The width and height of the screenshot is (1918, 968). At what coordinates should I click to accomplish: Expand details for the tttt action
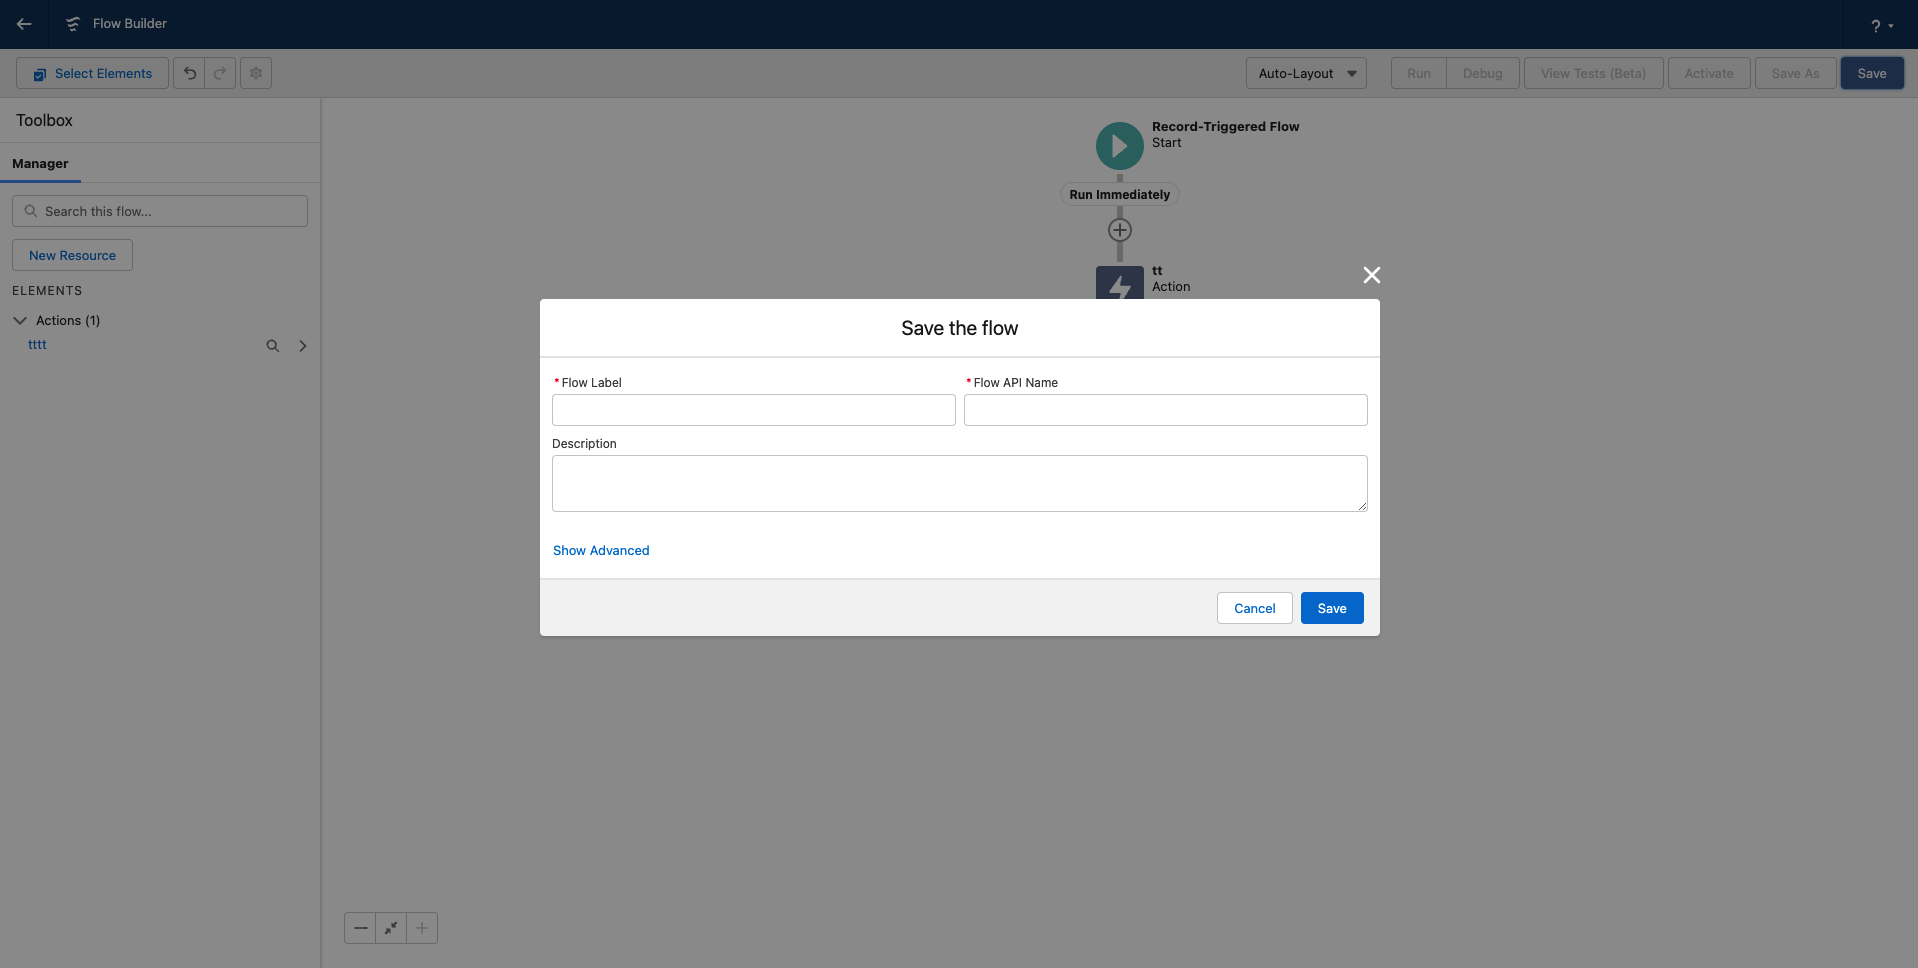[302, 345]
